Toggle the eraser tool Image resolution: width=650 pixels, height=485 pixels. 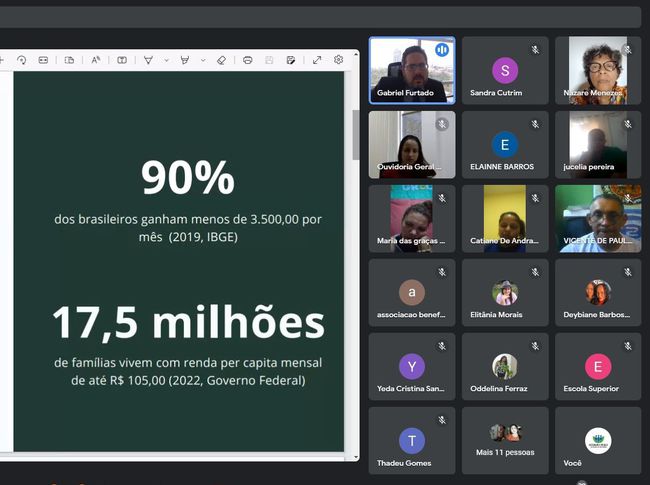(x=221, y=60)
